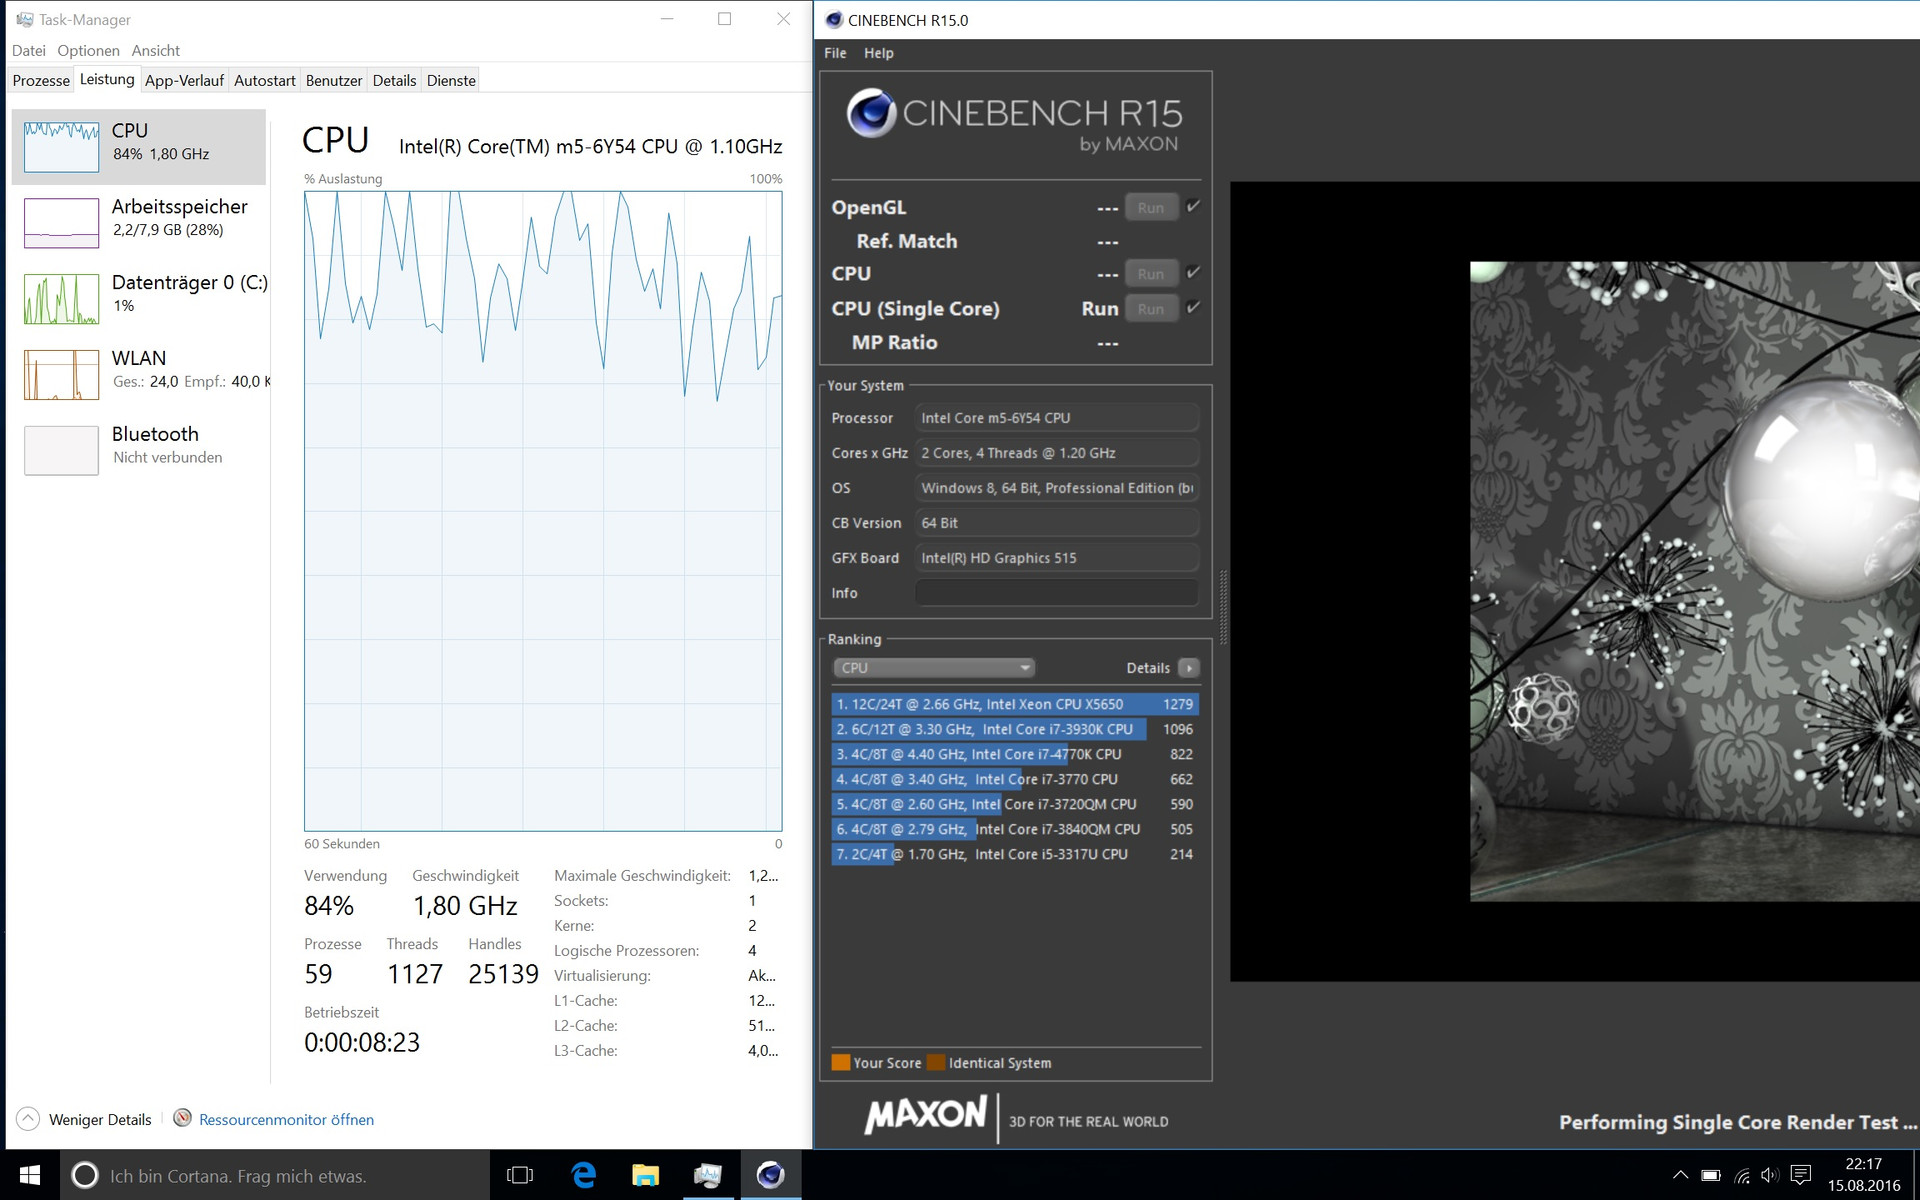Toggle the CPU test checkmark
The image size is (1920, 1200).
(1193, 273)
